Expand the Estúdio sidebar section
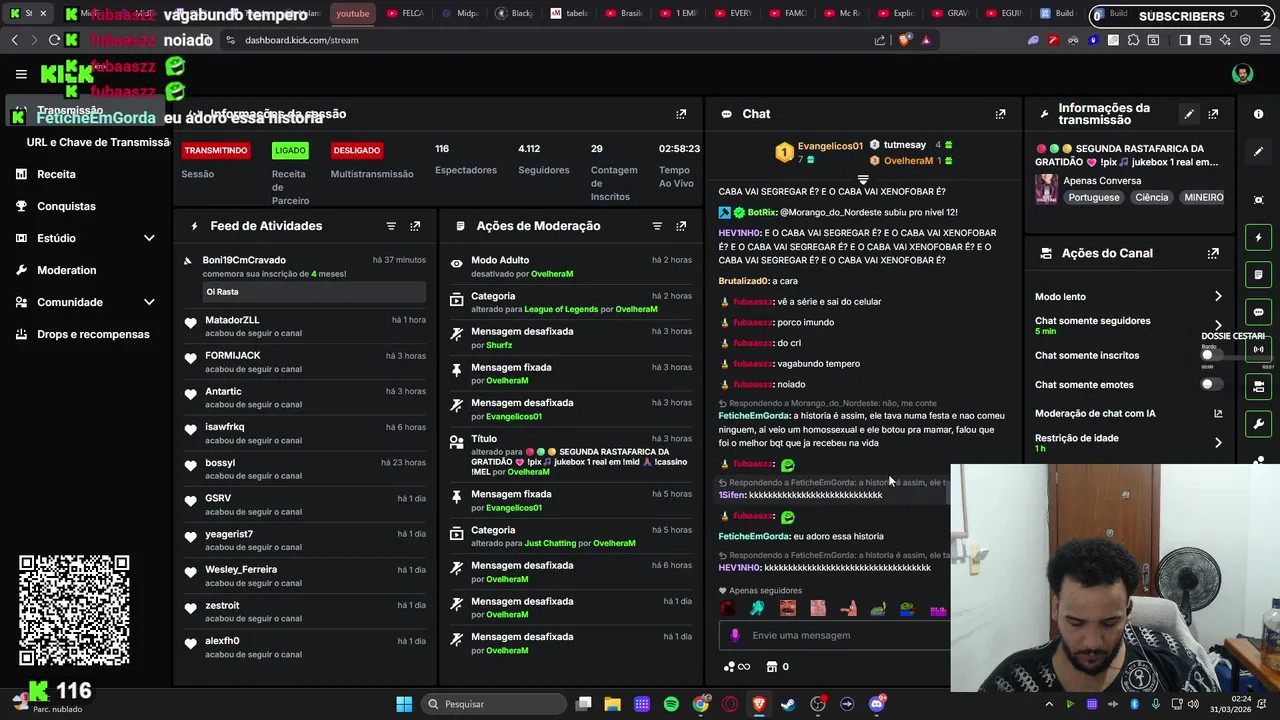Viewport: 1280px width, 720px height. [149, 238]
